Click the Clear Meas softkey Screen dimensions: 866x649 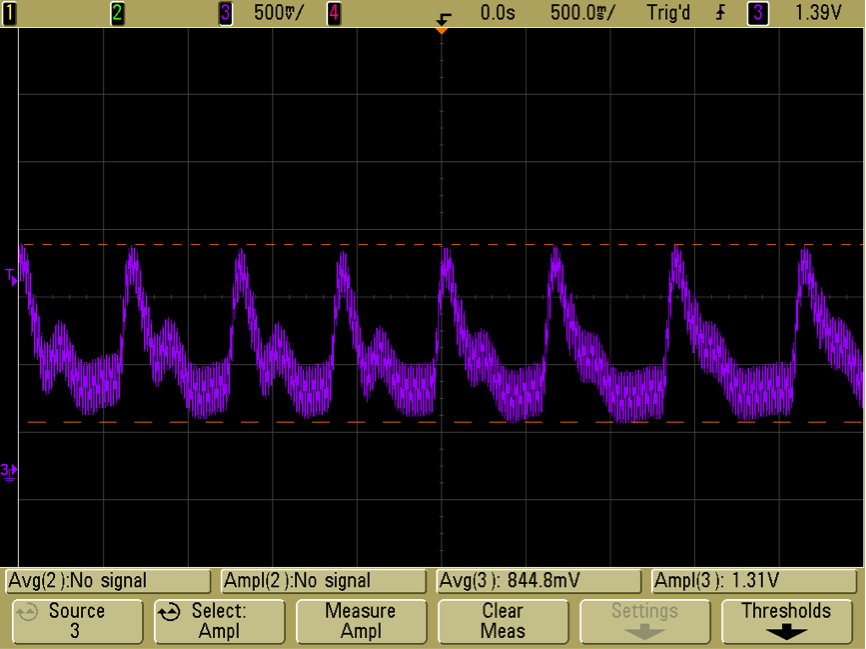tap(503, 621)
